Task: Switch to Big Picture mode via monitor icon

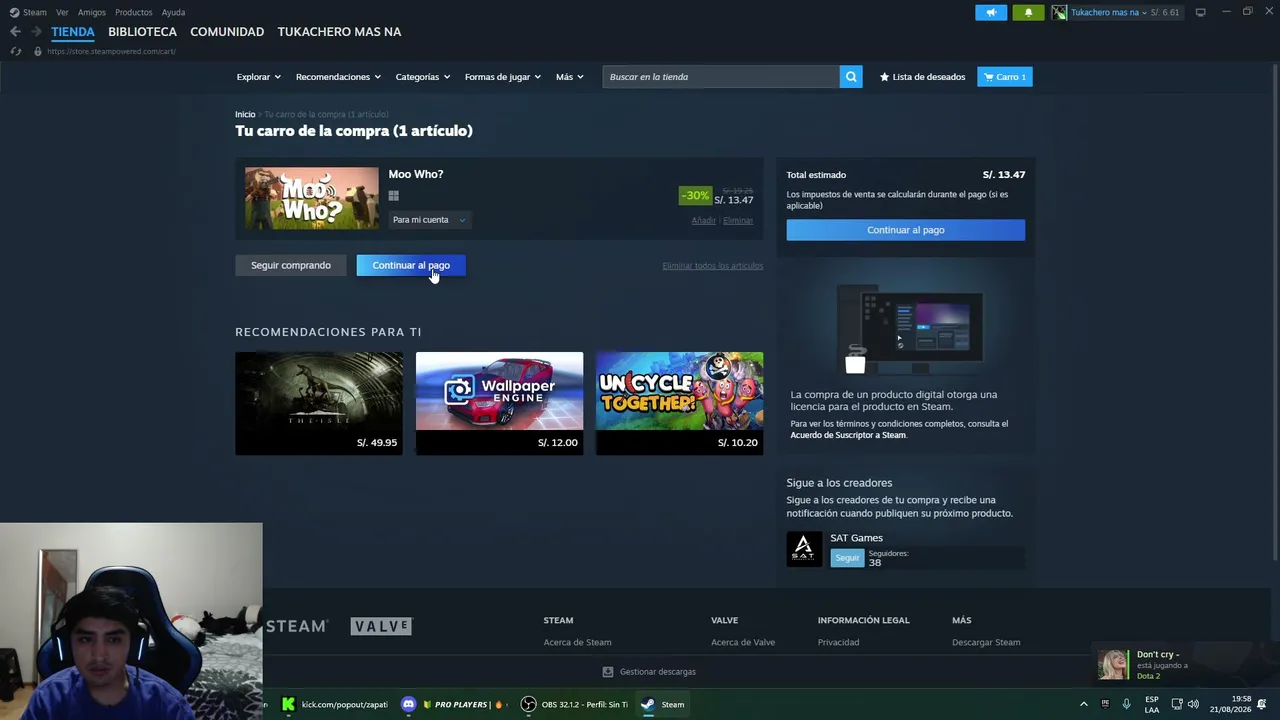Action: pos(1200,12)
